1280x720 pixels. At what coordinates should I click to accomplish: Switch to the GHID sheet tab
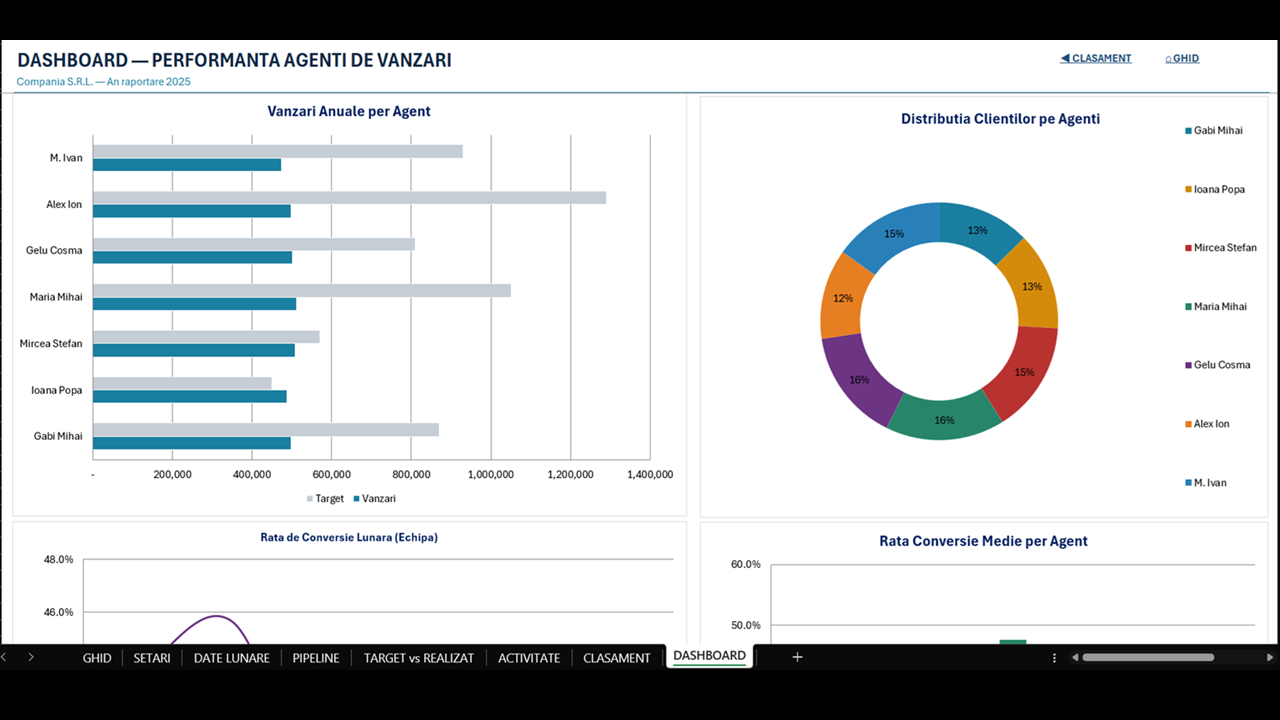point(97,658)
